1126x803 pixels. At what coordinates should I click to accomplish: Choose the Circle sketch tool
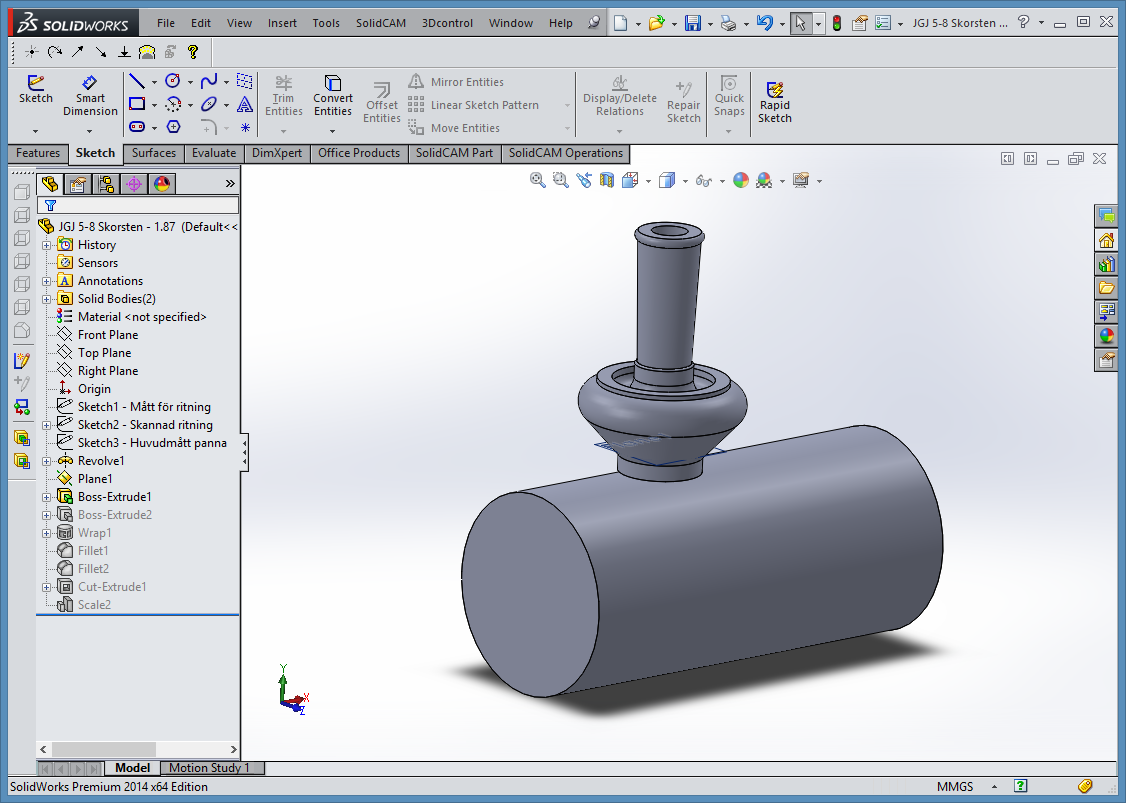[x=172, y=81]
